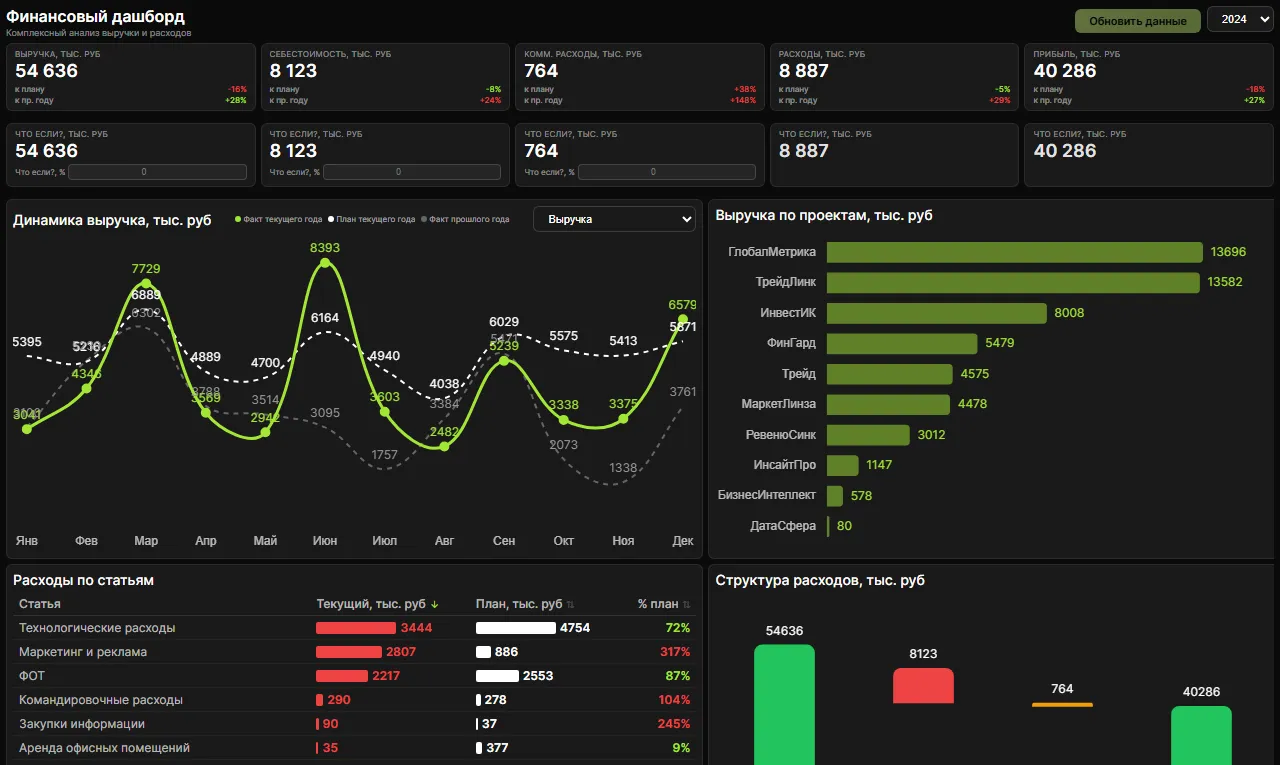1280x765 pixels.
Task: Click the Аренда офисных помещений row label
Action: point(104,748)
